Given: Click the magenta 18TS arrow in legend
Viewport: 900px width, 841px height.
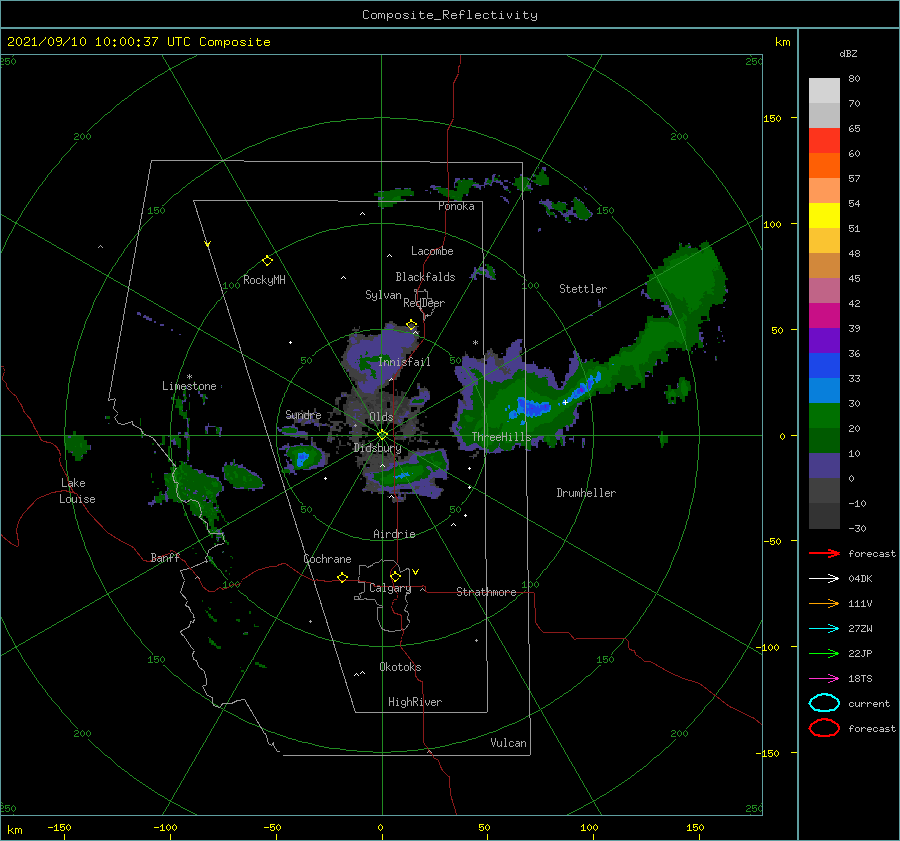Looking at the screenshot, I should click(824, 679).
